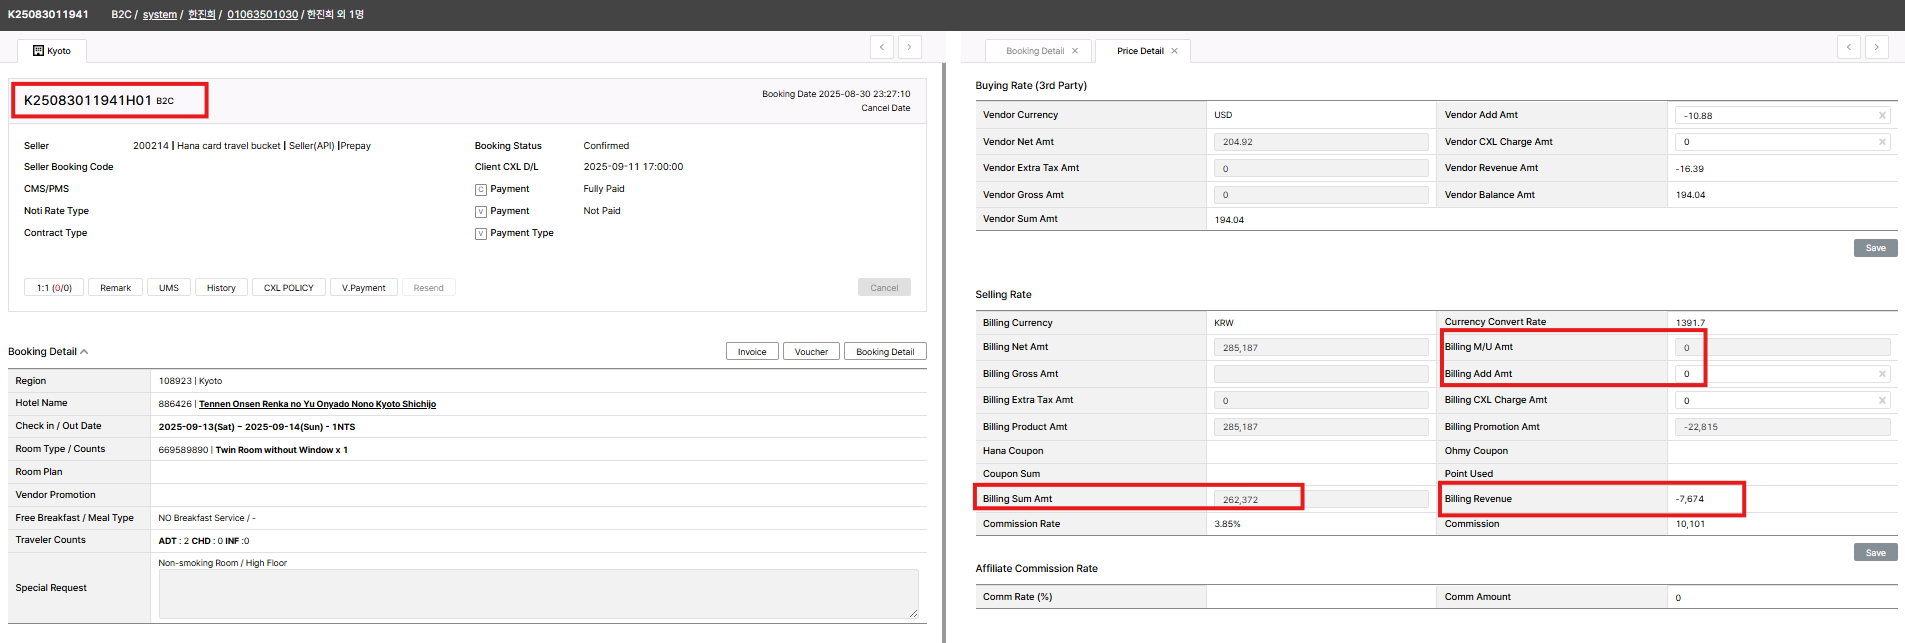Viewport: 1905px width, 643px height.
Task: Open the booking History
Action: 221,288
